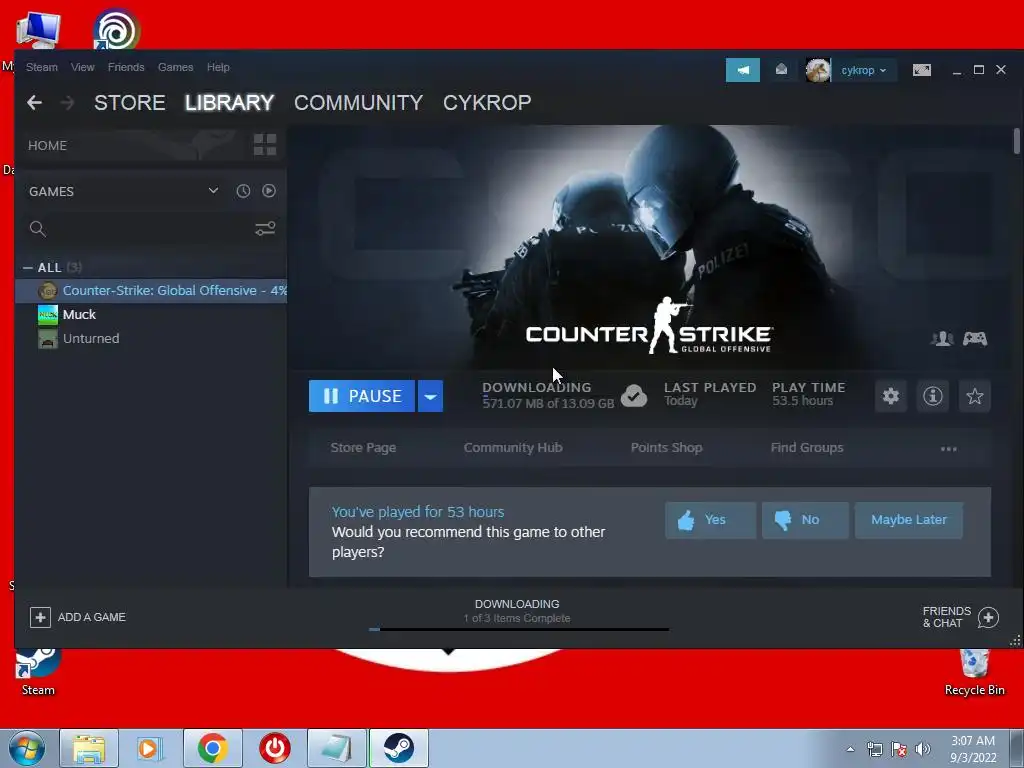Collapse the ALL games category
Viewport: 1024px width, 768px height.
(27, 267)
